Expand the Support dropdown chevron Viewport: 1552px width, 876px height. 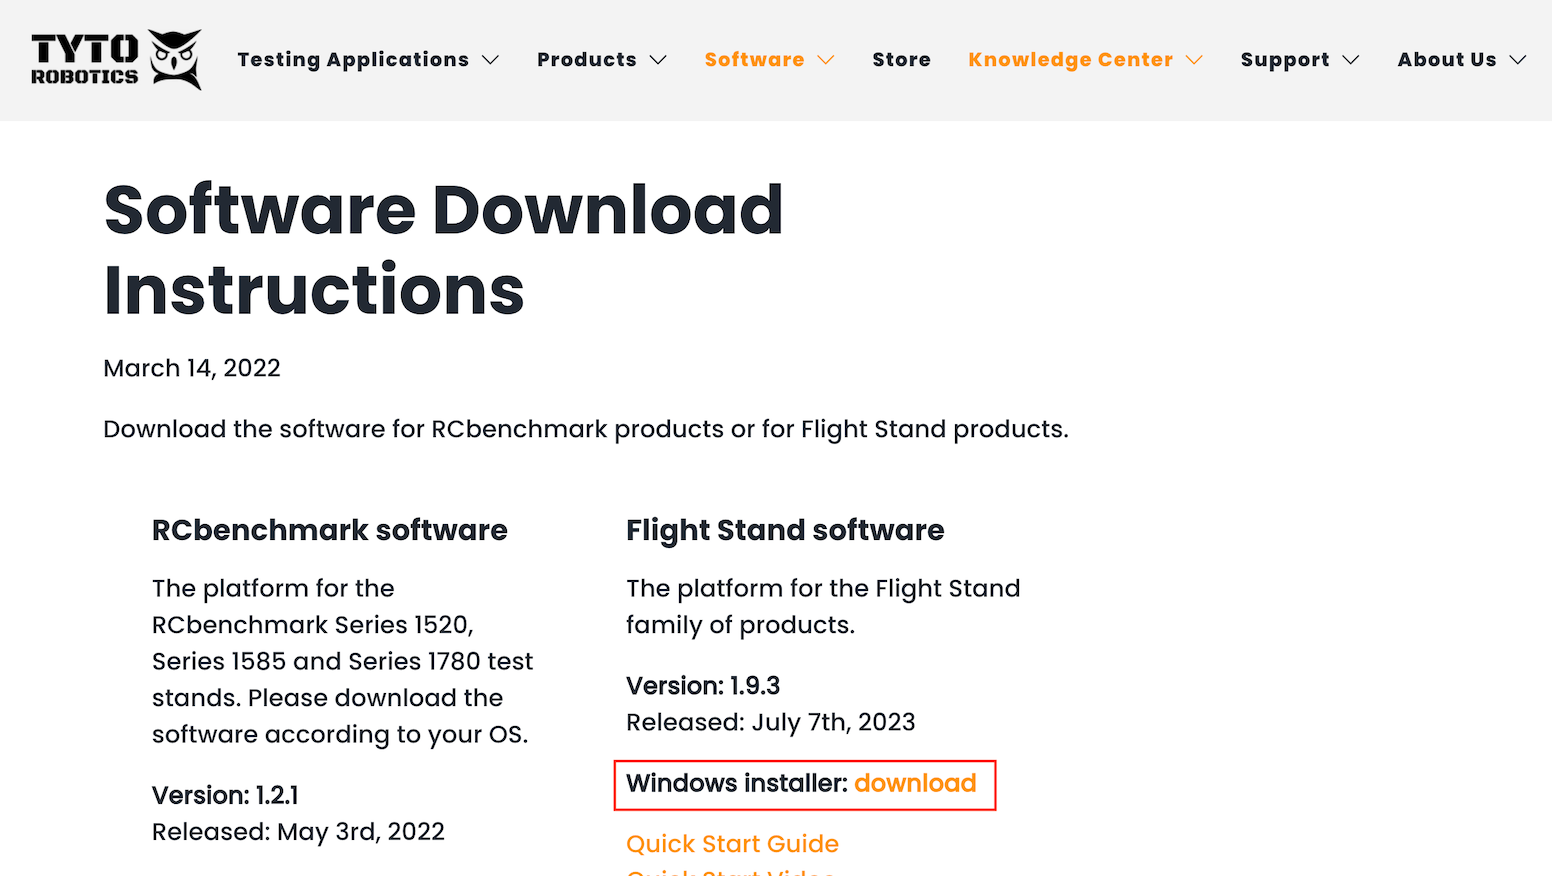1351,60
